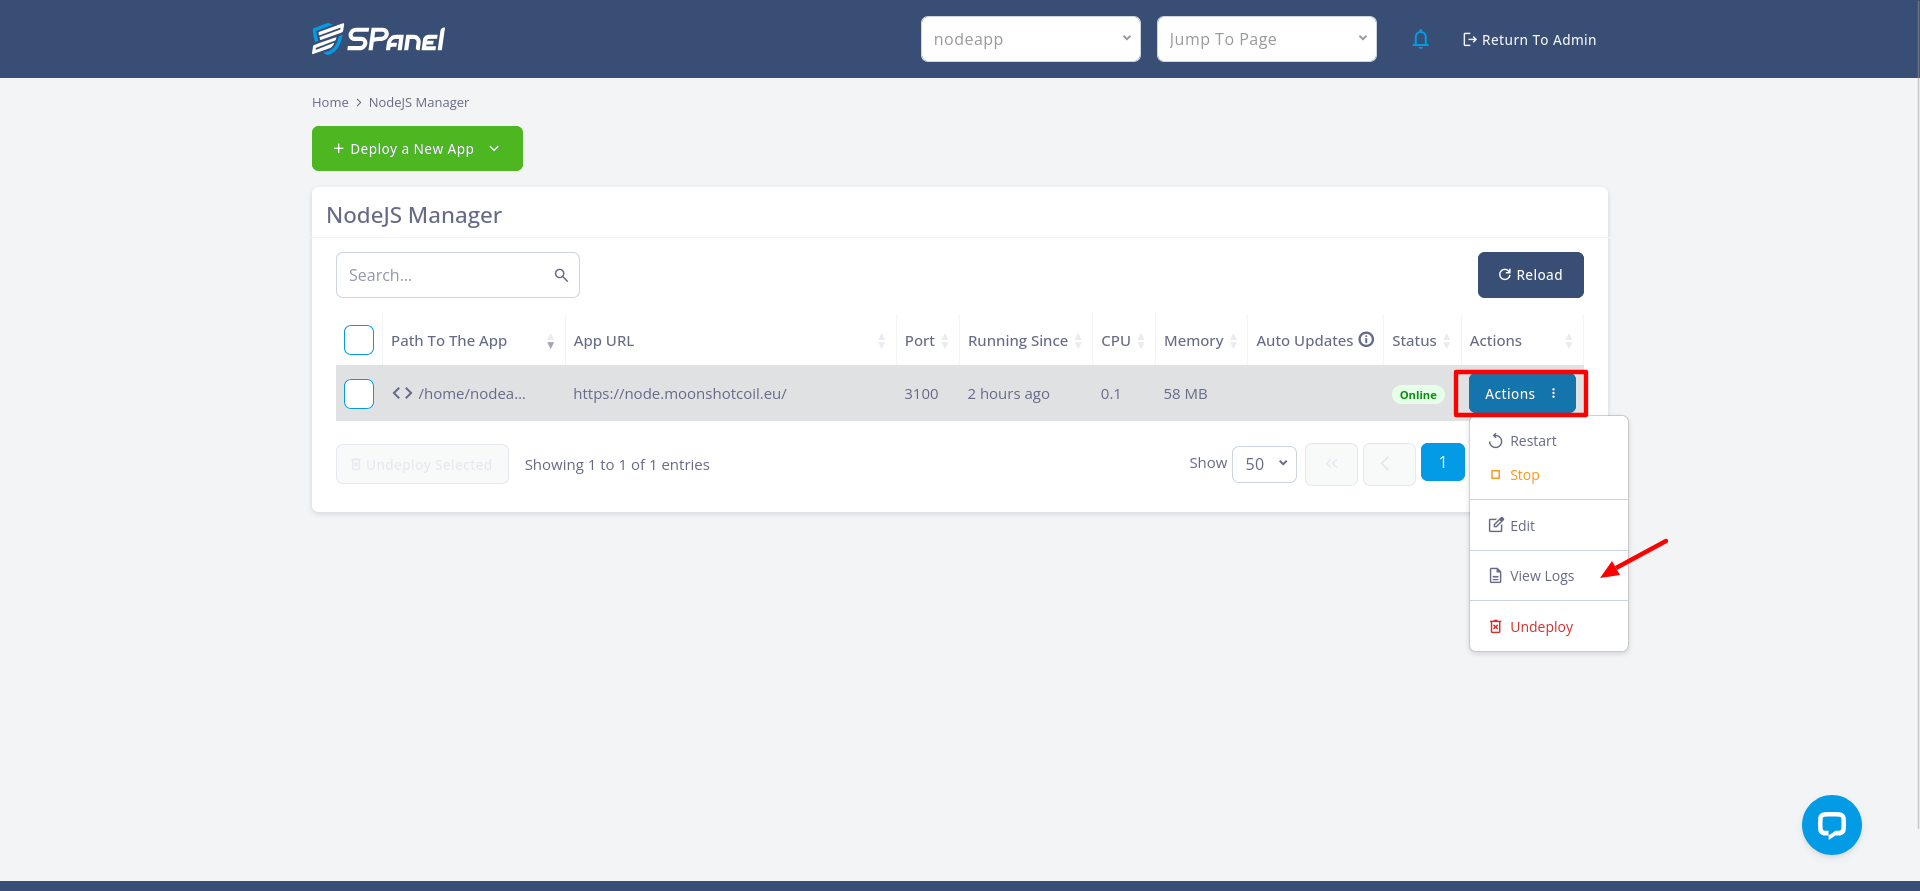Viewport: 1920px width, 891px height.
Task: Choose Stop from the Actions menu
Action: point(1549,475)
